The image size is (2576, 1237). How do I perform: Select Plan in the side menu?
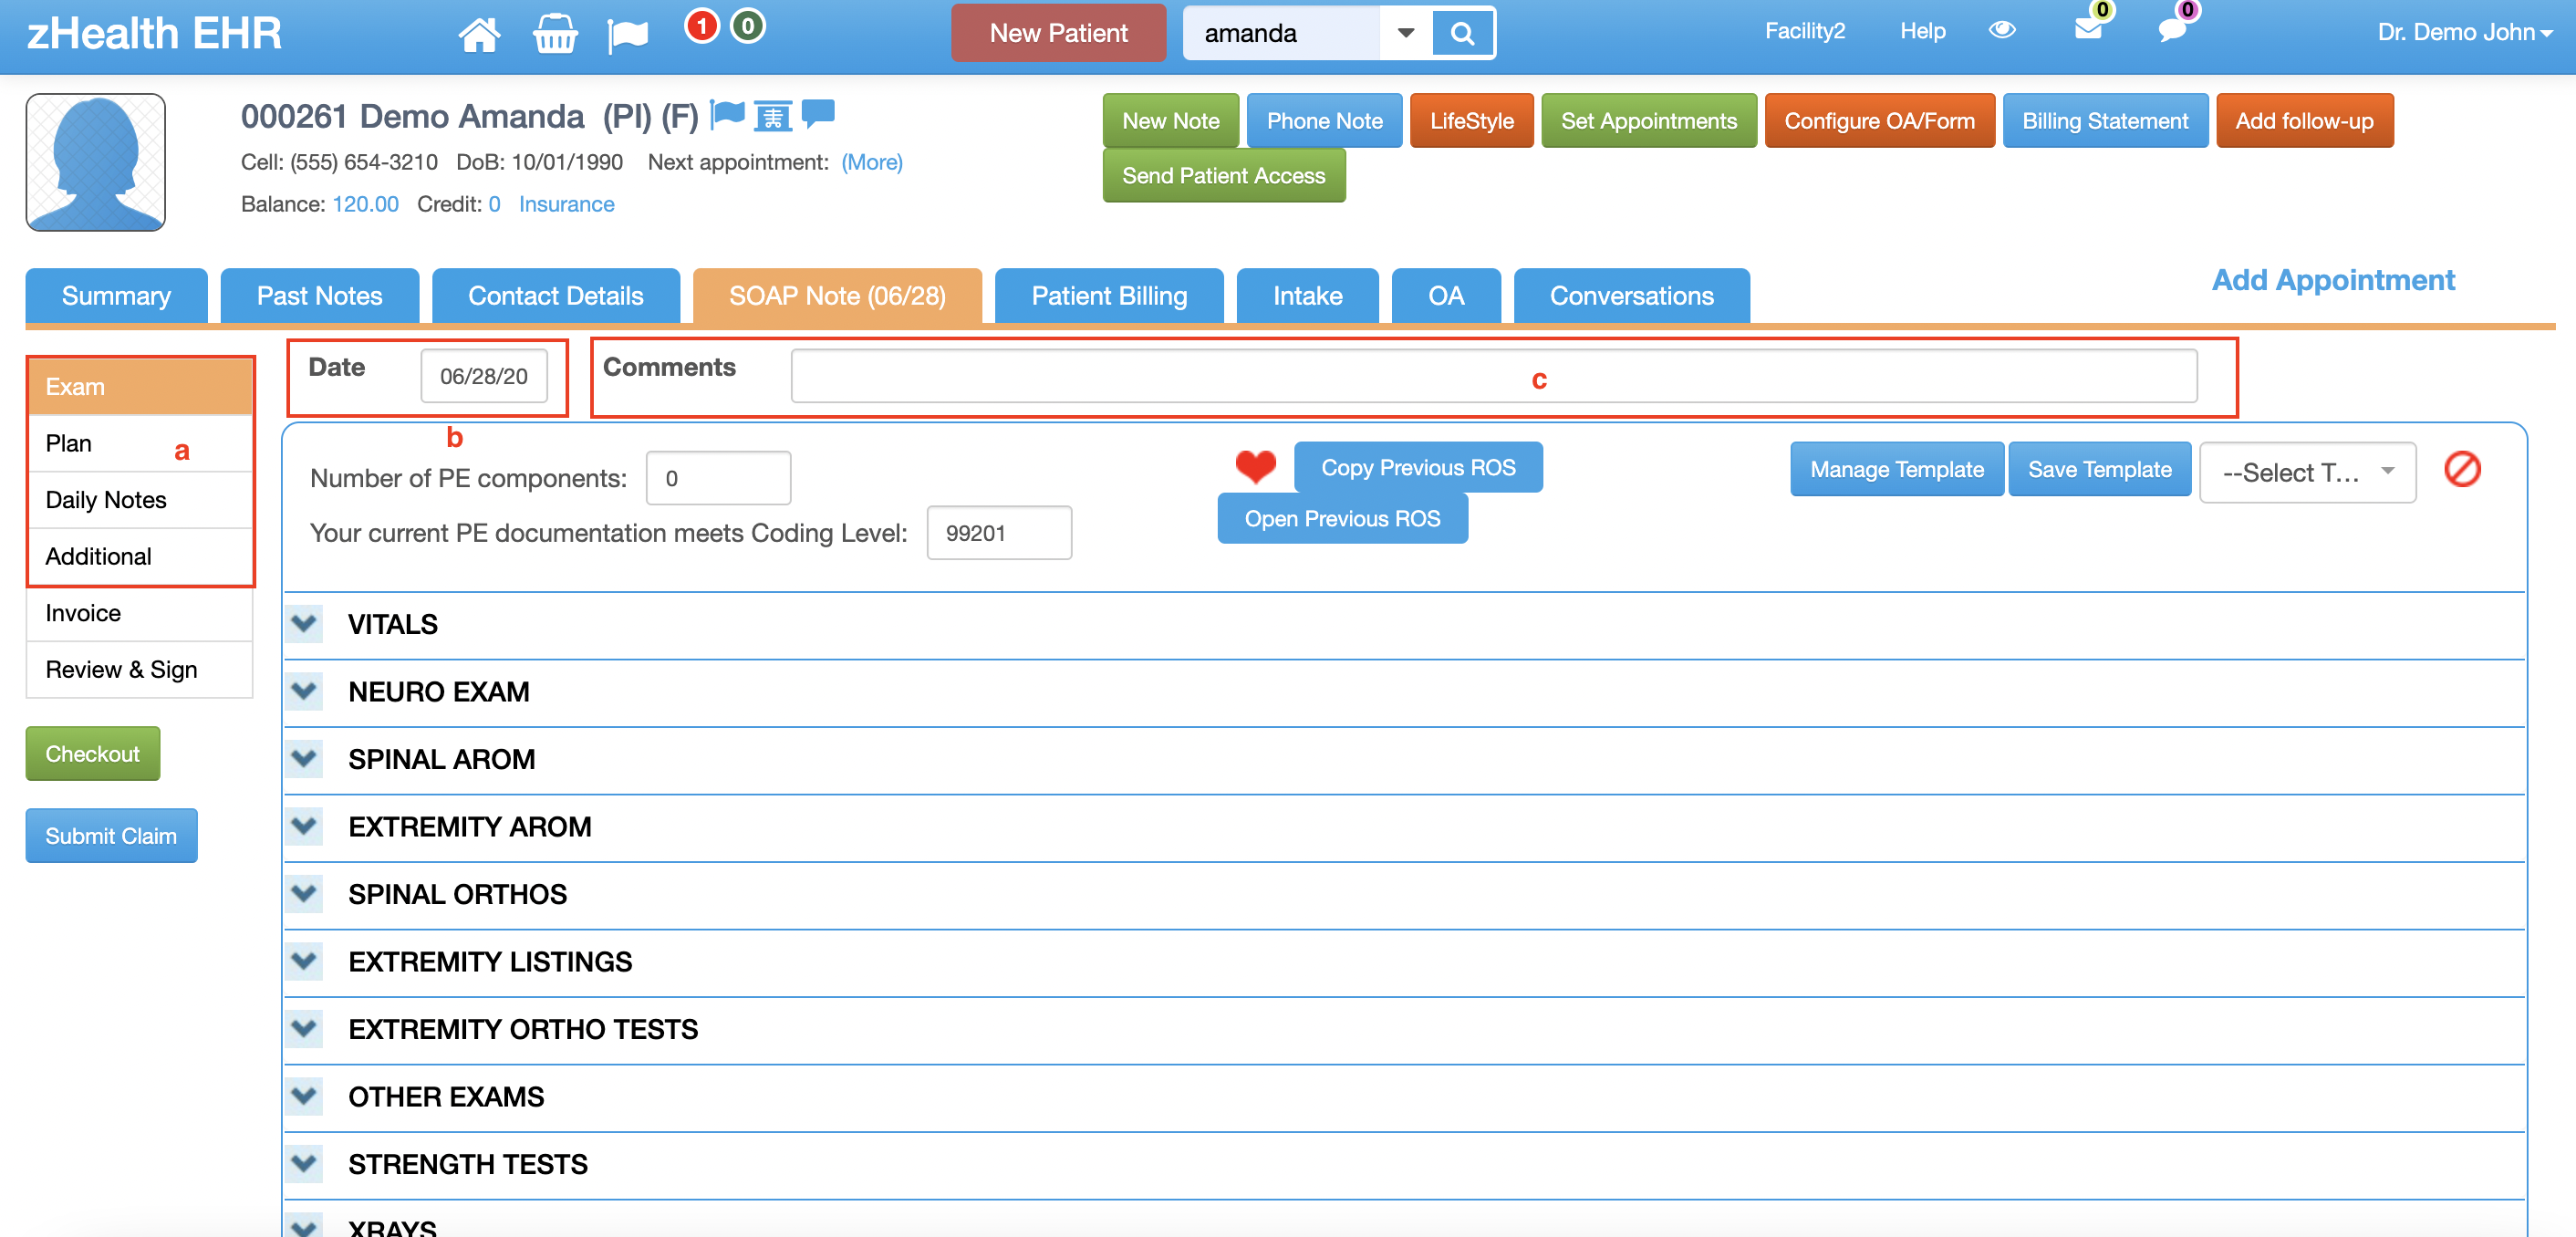pyautogui.click(x=140, y=443)
